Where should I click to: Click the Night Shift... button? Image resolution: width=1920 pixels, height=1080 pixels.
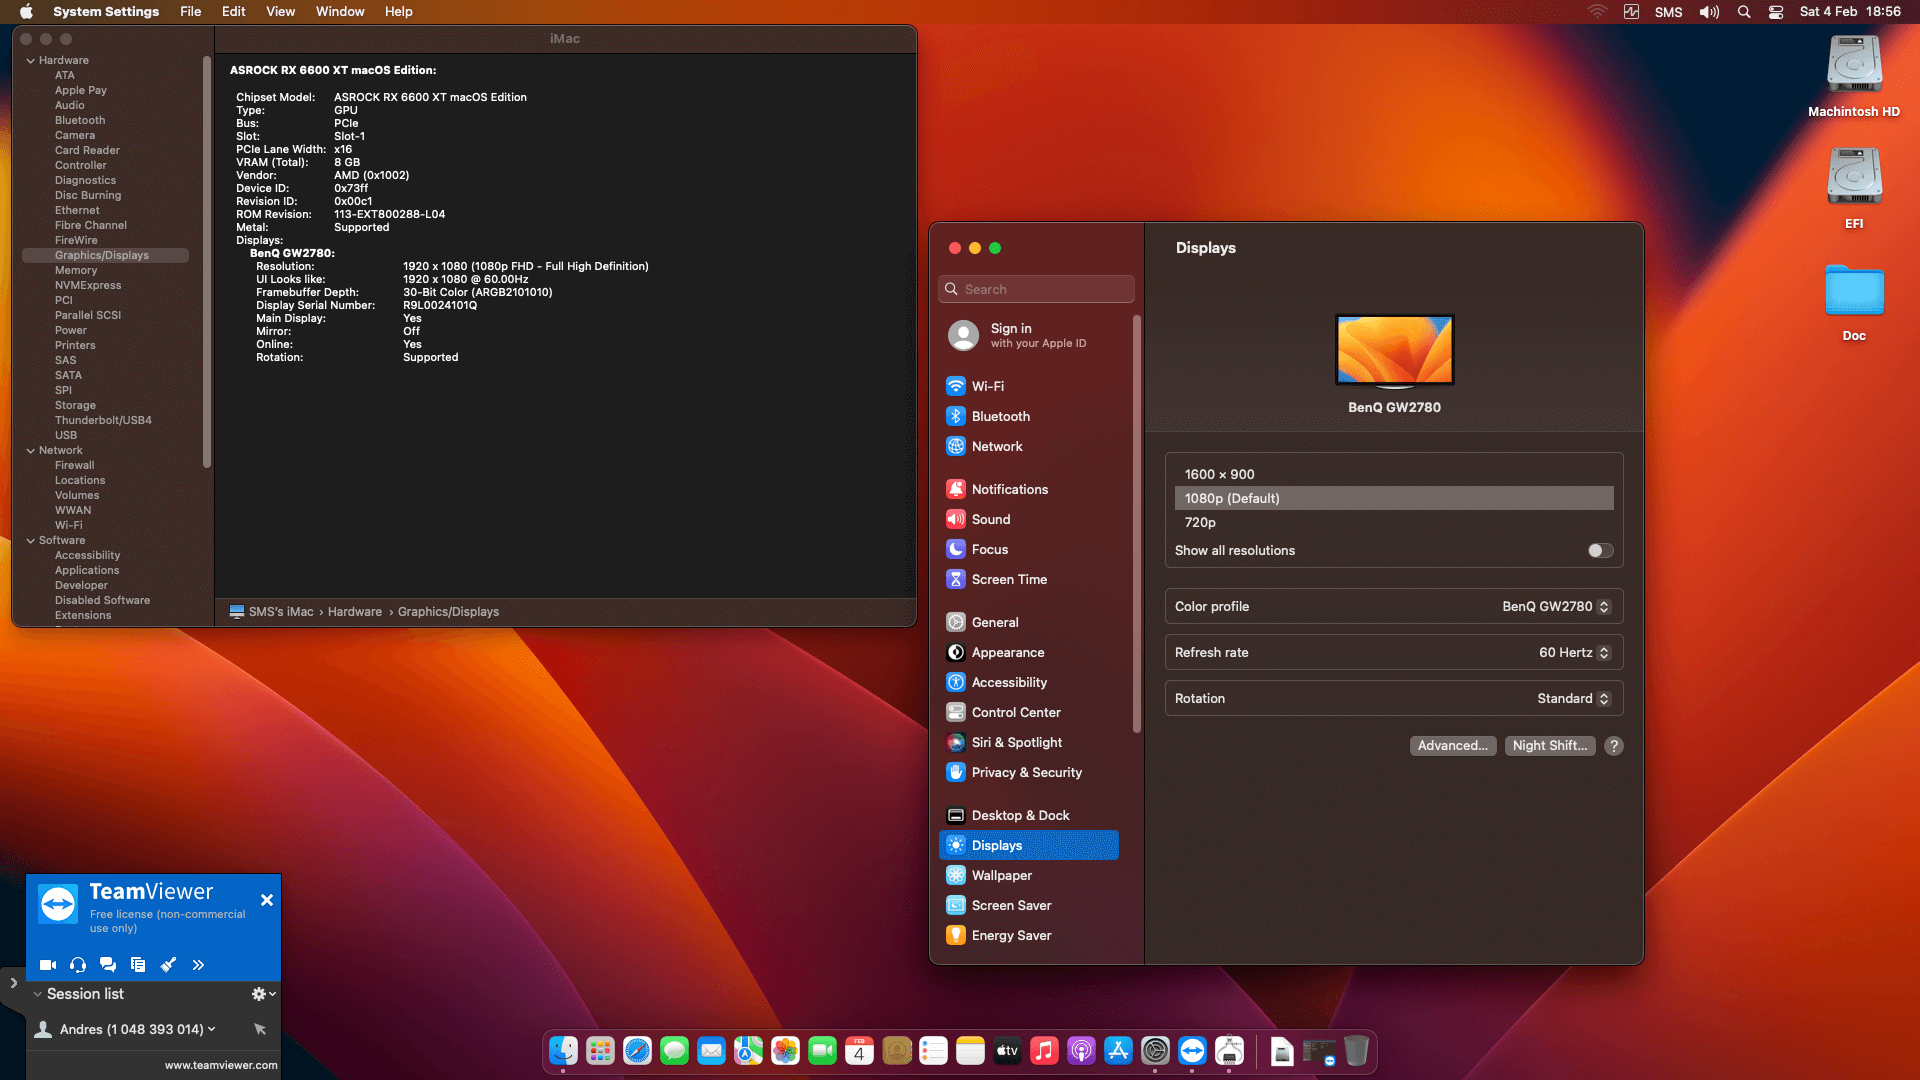click(1549, 745)
